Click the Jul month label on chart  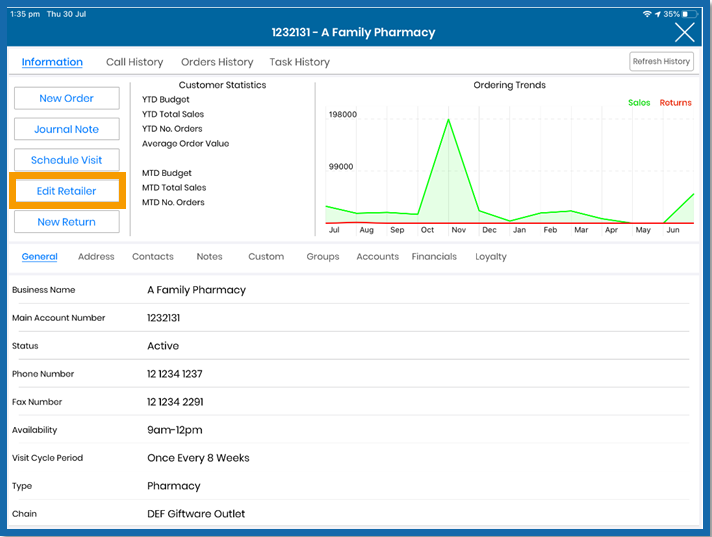tap(334, 230)
